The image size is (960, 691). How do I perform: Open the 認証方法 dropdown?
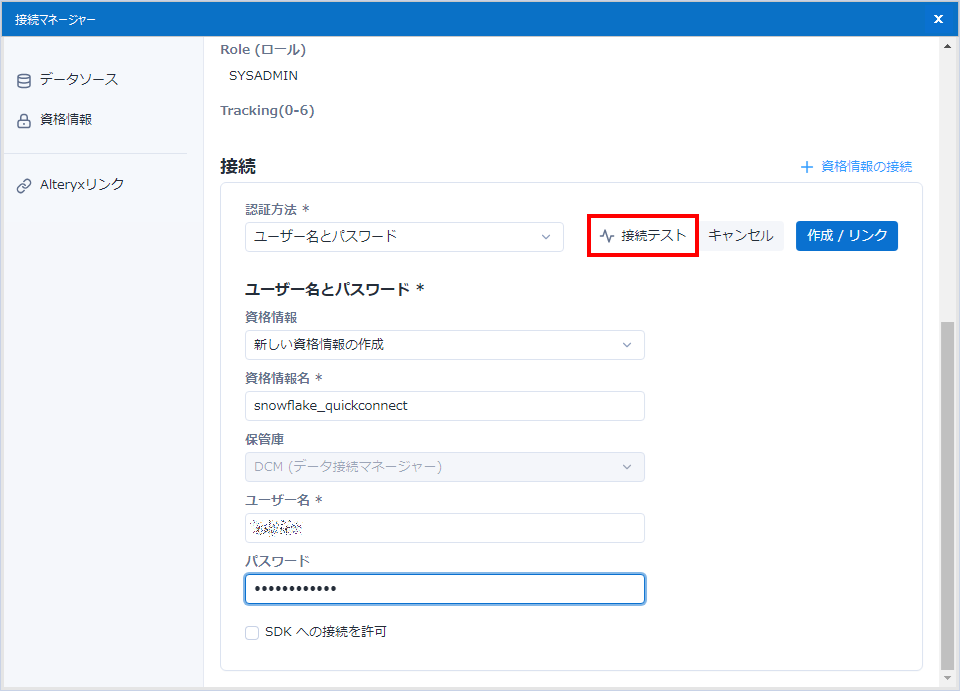coord(404,237)
